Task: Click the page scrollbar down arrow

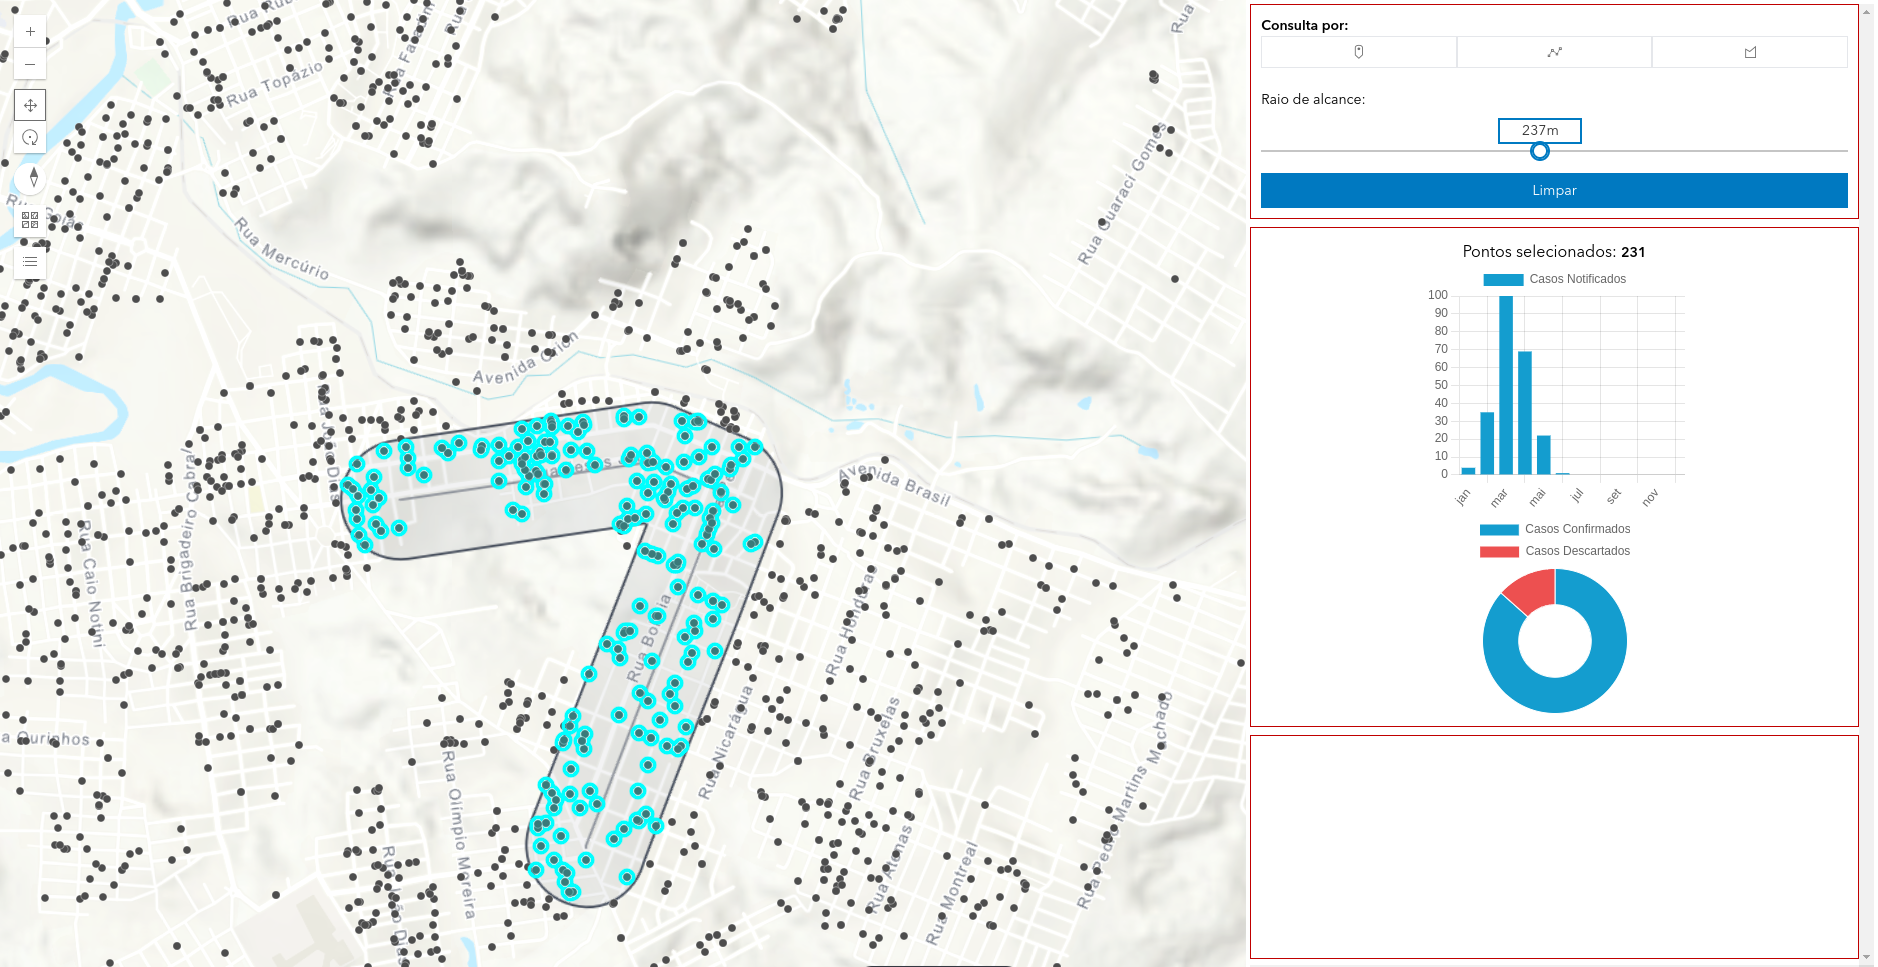Action: (1867, 958)
